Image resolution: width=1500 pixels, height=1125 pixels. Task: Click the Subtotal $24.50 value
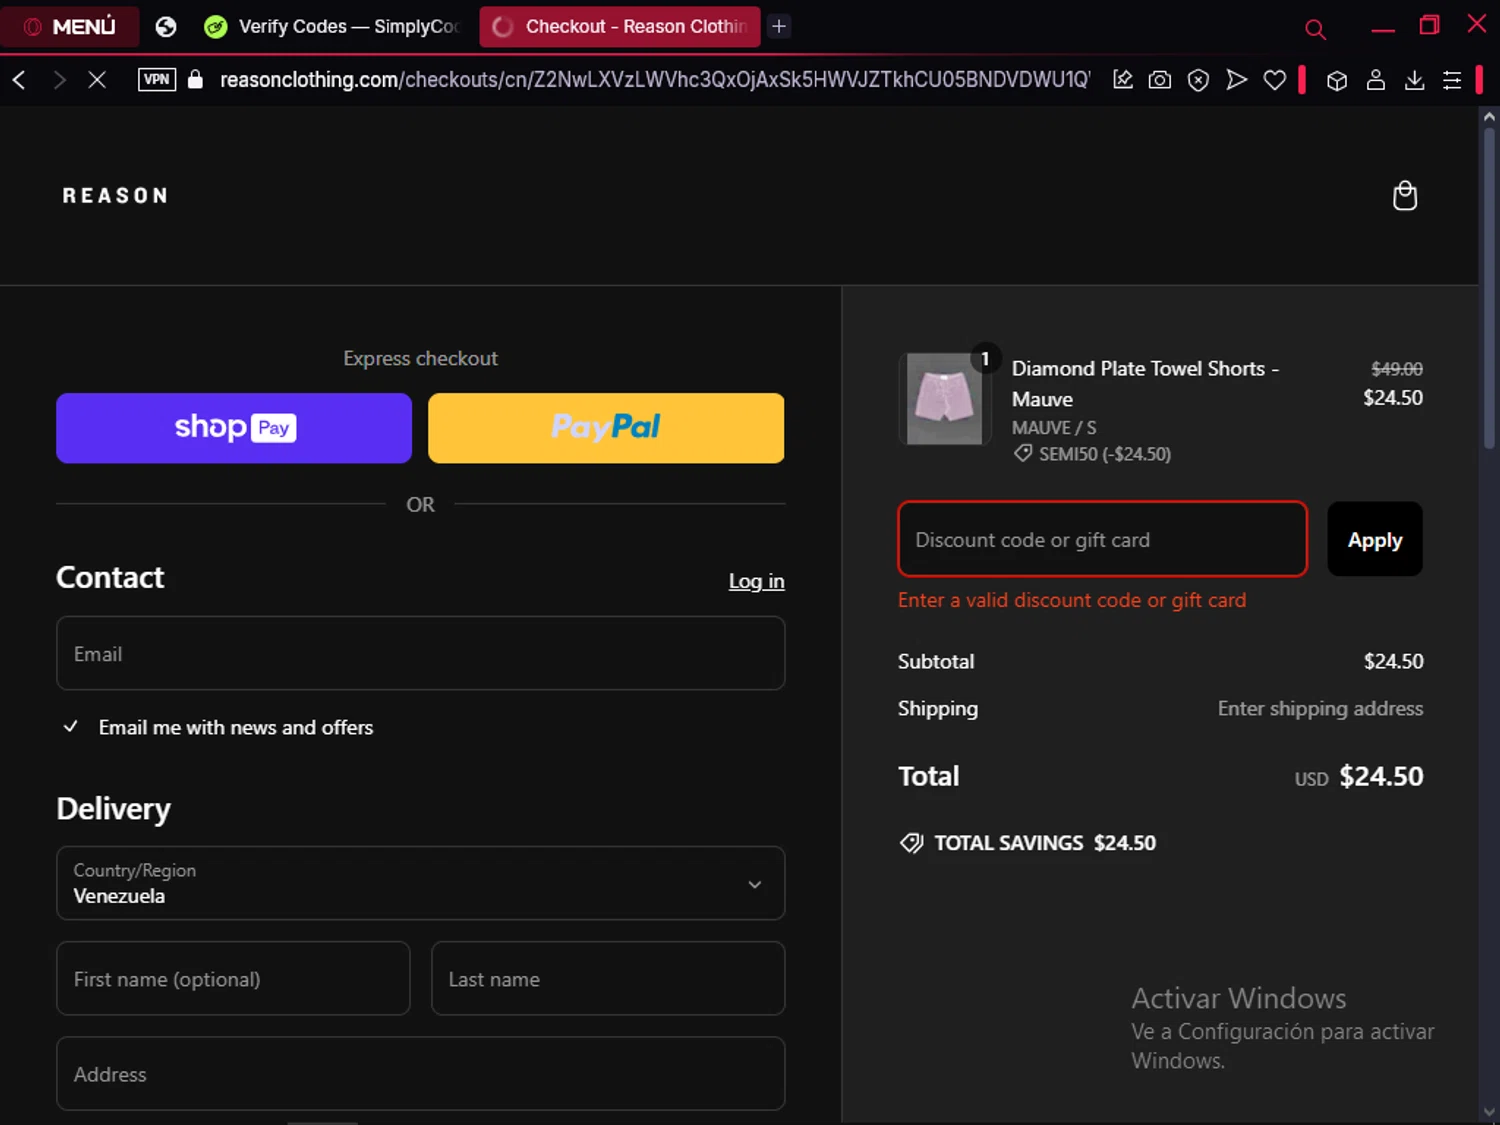(x=1394, y=661)
